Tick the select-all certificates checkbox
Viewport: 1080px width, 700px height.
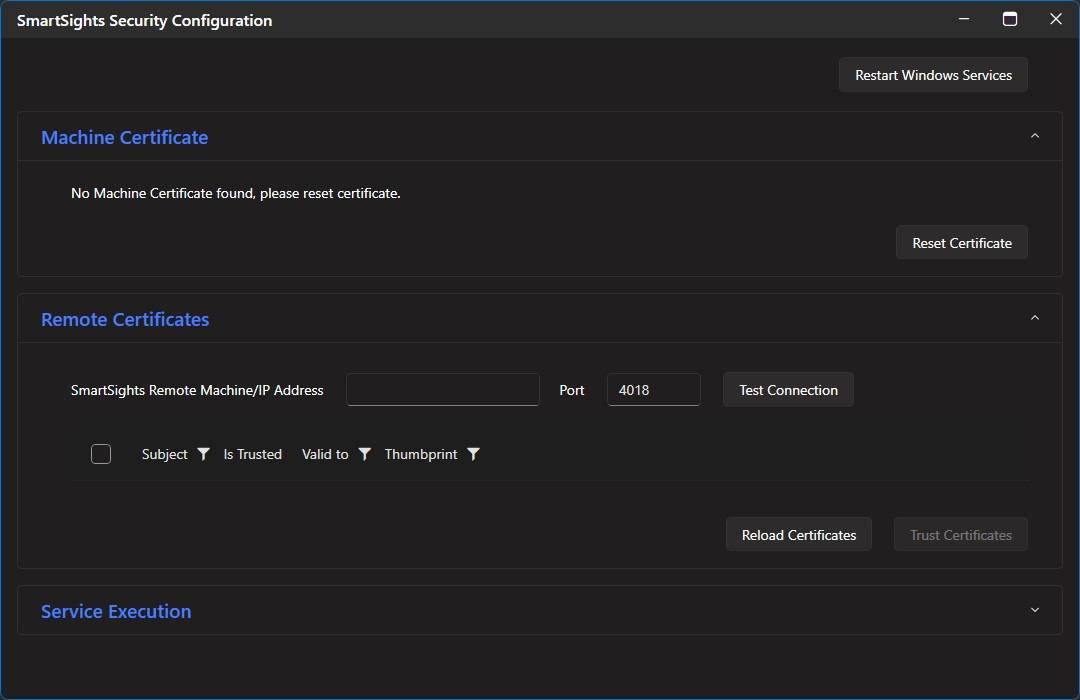pyautogui.click(x=101, y=454)
